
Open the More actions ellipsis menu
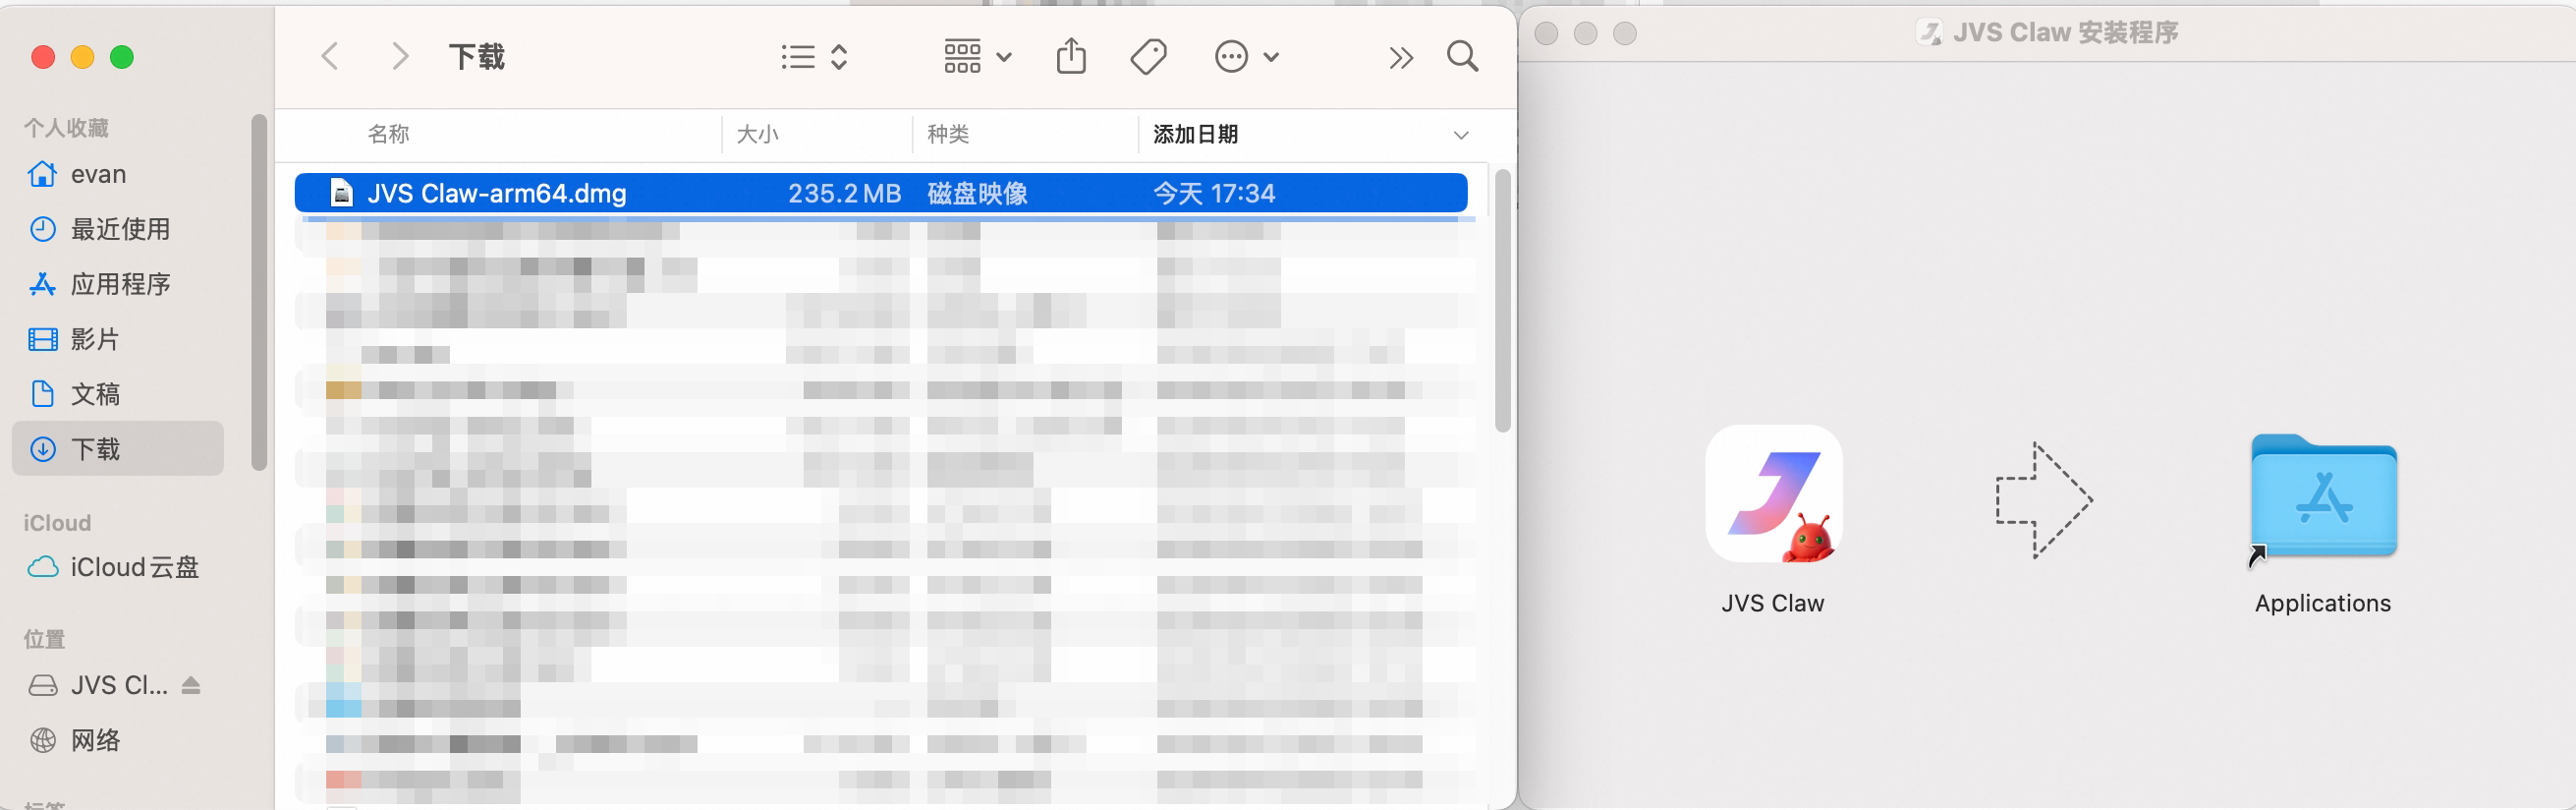(x=1246, y=57)
